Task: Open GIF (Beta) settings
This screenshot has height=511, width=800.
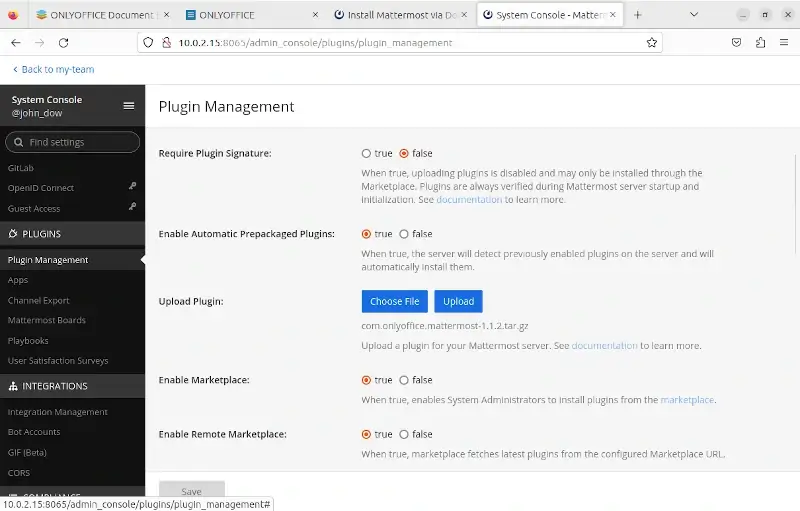Action: 27,452
